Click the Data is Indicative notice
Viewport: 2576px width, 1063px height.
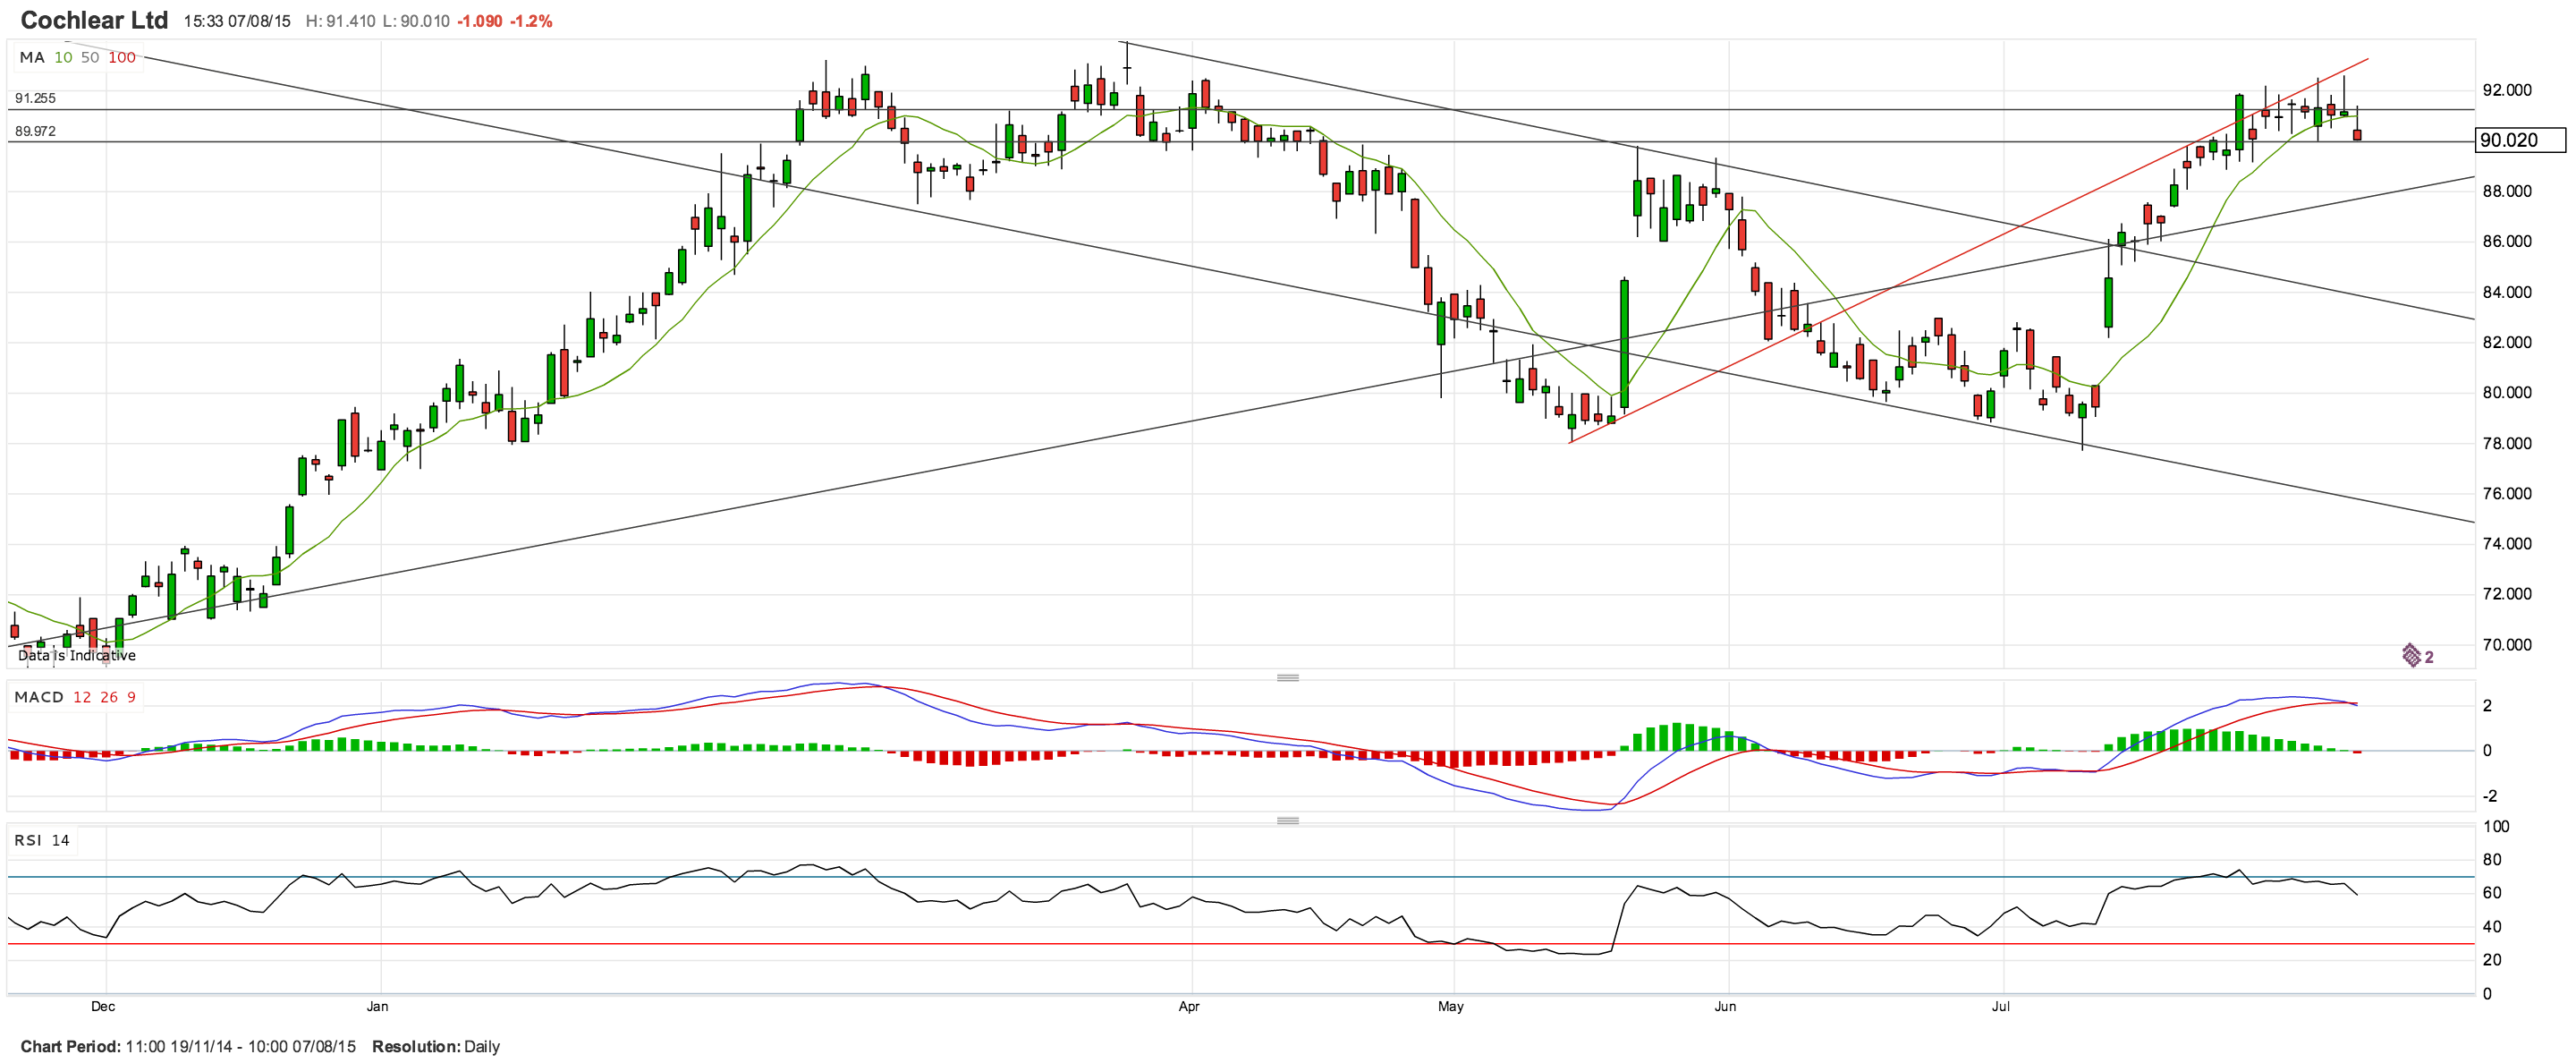click(77, 655)
